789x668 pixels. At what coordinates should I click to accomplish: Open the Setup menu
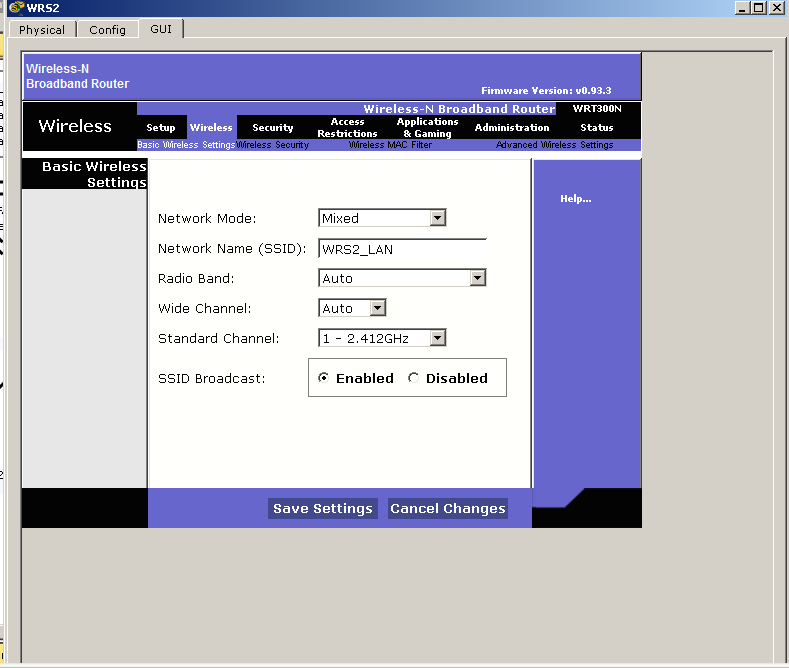[161, 128]
